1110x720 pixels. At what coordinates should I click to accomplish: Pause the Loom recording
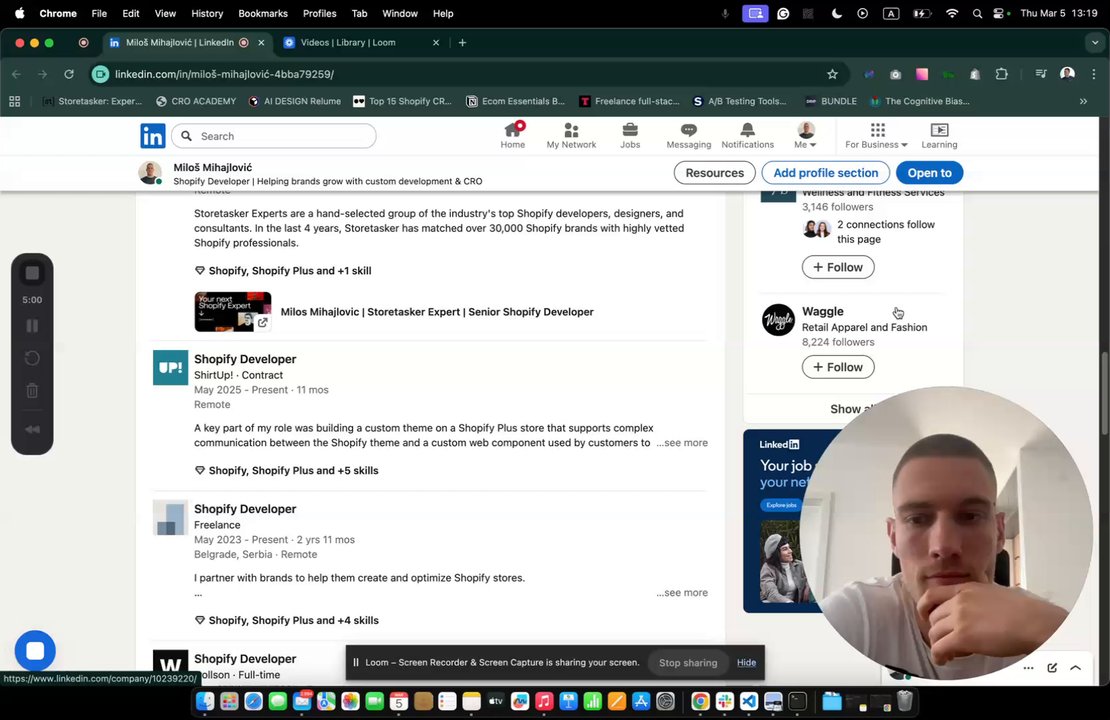pos(32,326)
